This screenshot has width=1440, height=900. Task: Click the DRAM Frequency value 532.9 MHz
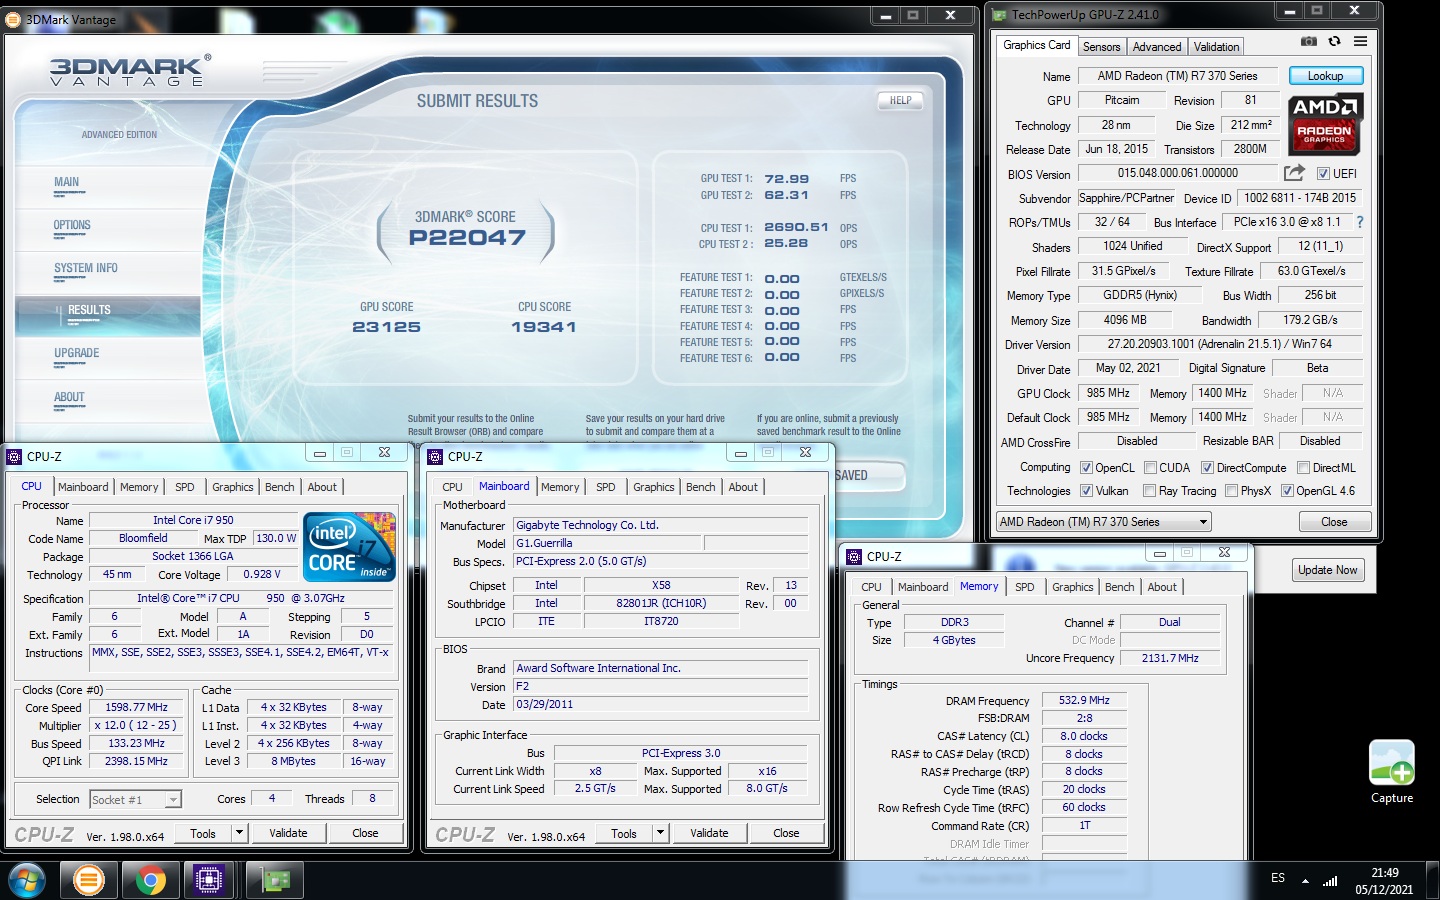pyautogui.click(x=1084, y=700)
